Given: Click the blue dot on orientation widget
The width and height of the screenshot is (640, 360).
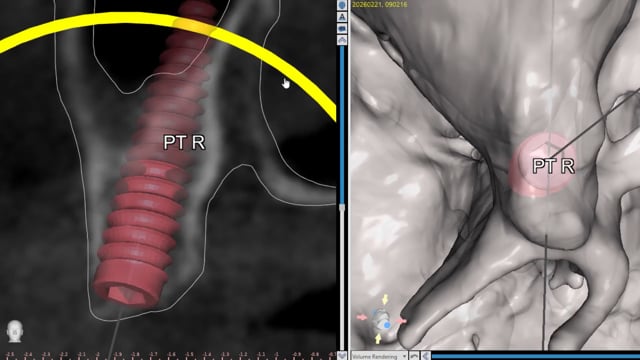Looking at the screenshot, I should click(387, 325).
